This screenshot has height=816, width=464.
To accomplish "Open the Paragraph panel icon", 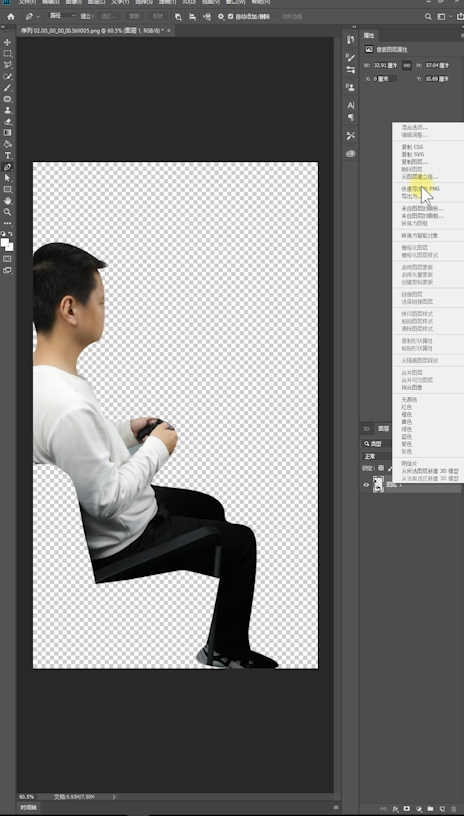I will (351, 118).
